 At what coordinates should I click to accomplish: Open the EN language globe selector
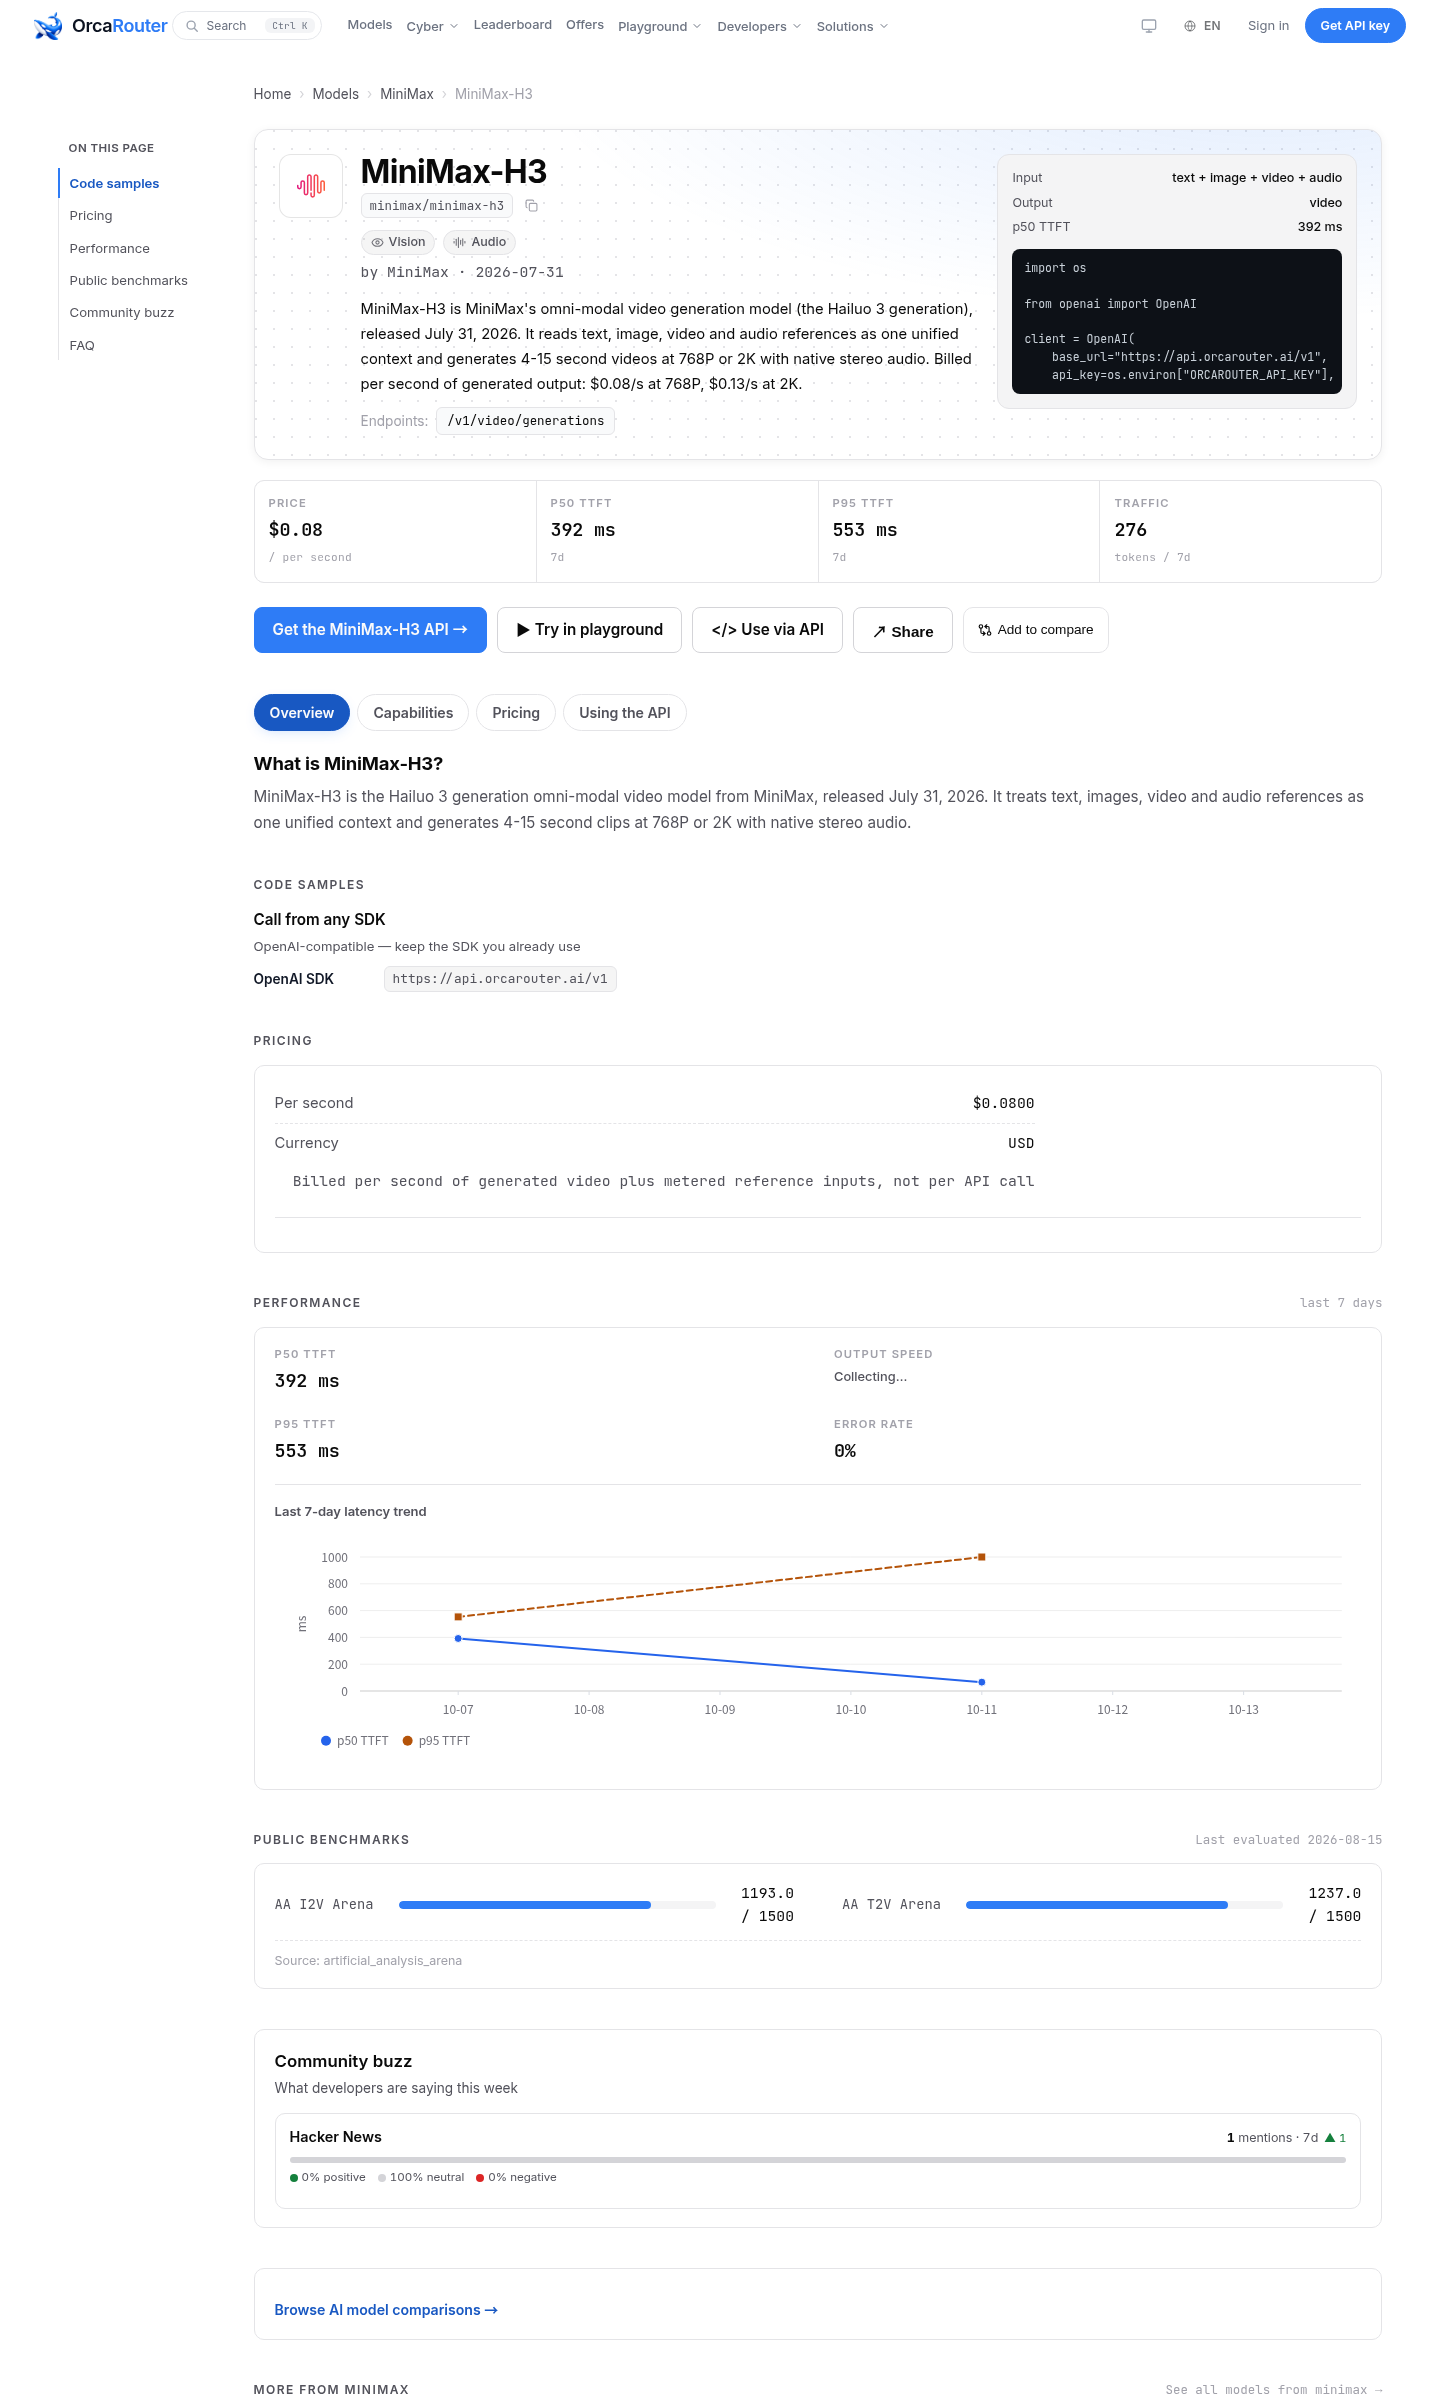click(x=1202, y=26)
